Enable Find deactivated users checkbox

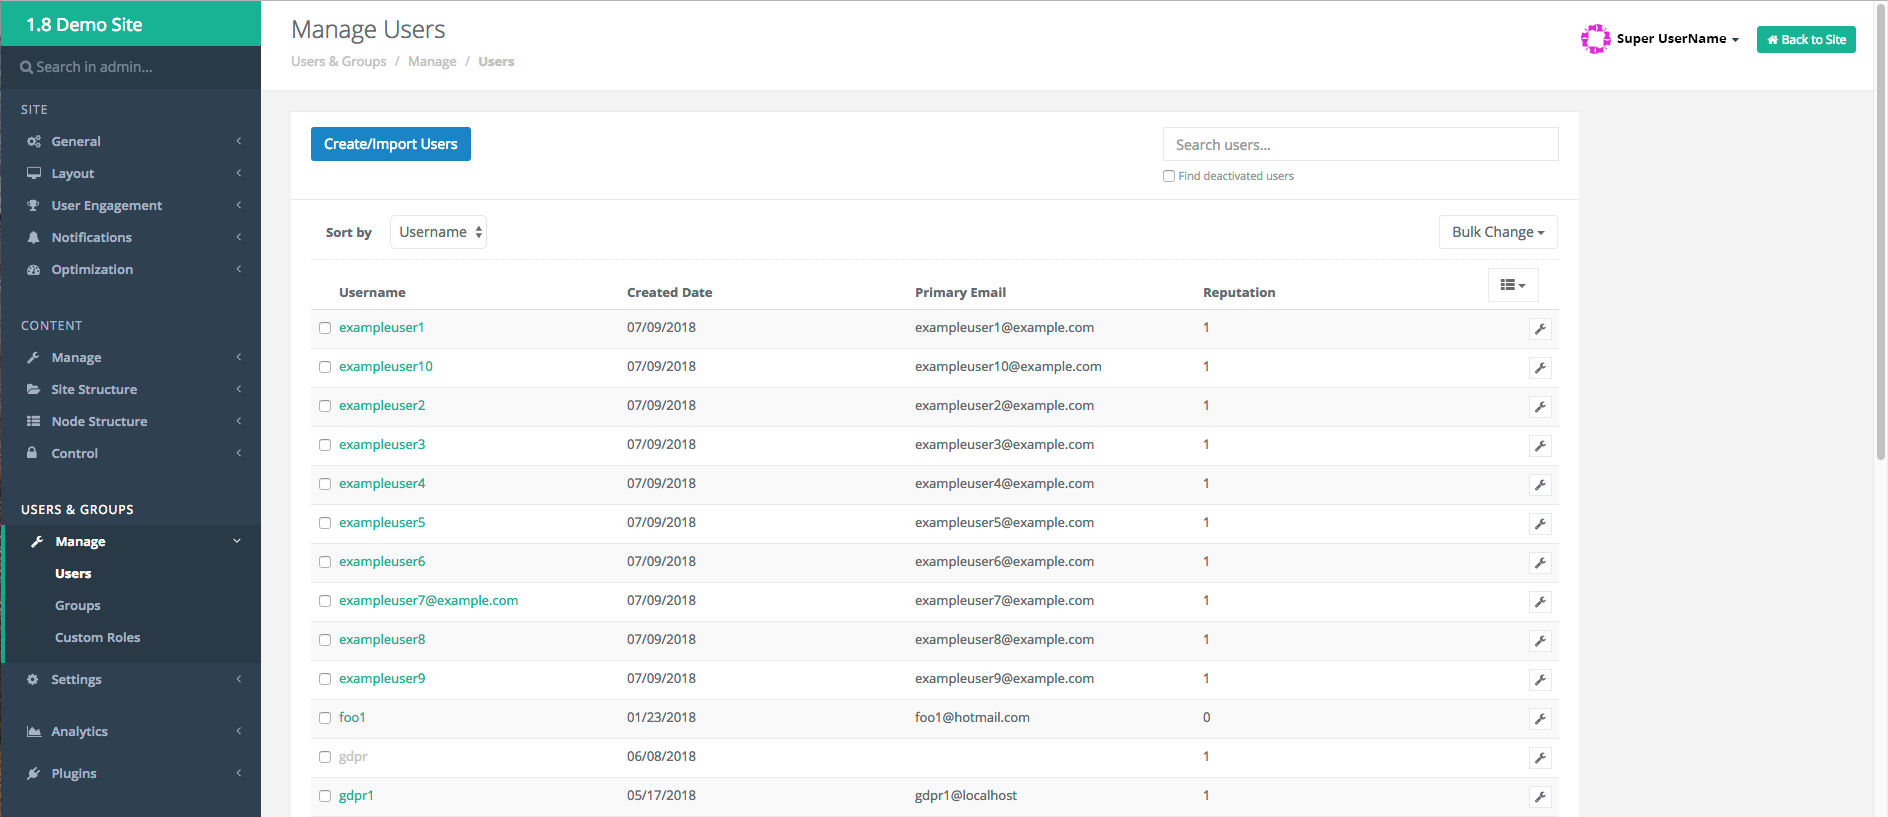[x=1169, y=176]
